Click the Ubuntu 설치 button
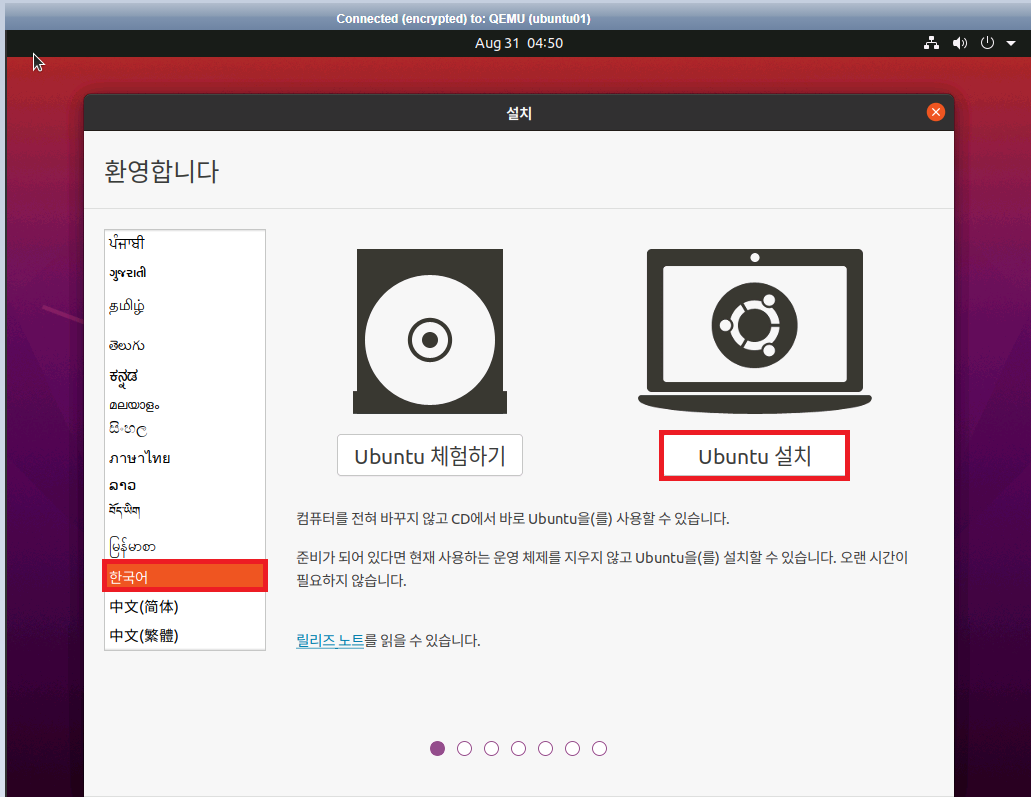1031x797 pixels. coord(754,456)
